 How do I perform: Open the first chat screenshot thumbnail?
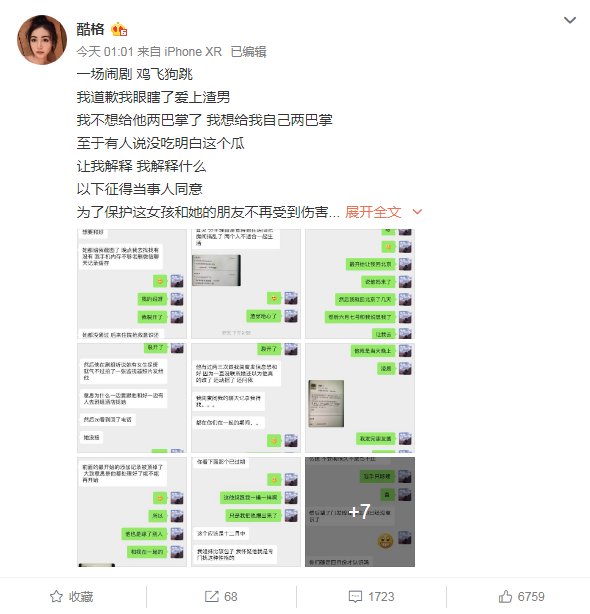click(x=132, y=284)
